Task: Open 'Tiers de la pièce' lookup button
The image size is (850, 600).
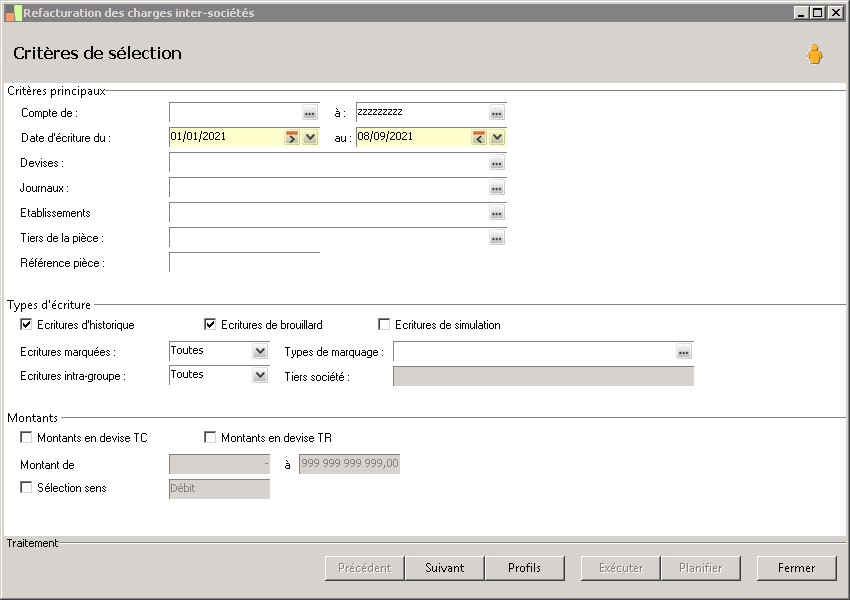Action: click(x=497, y=238)
